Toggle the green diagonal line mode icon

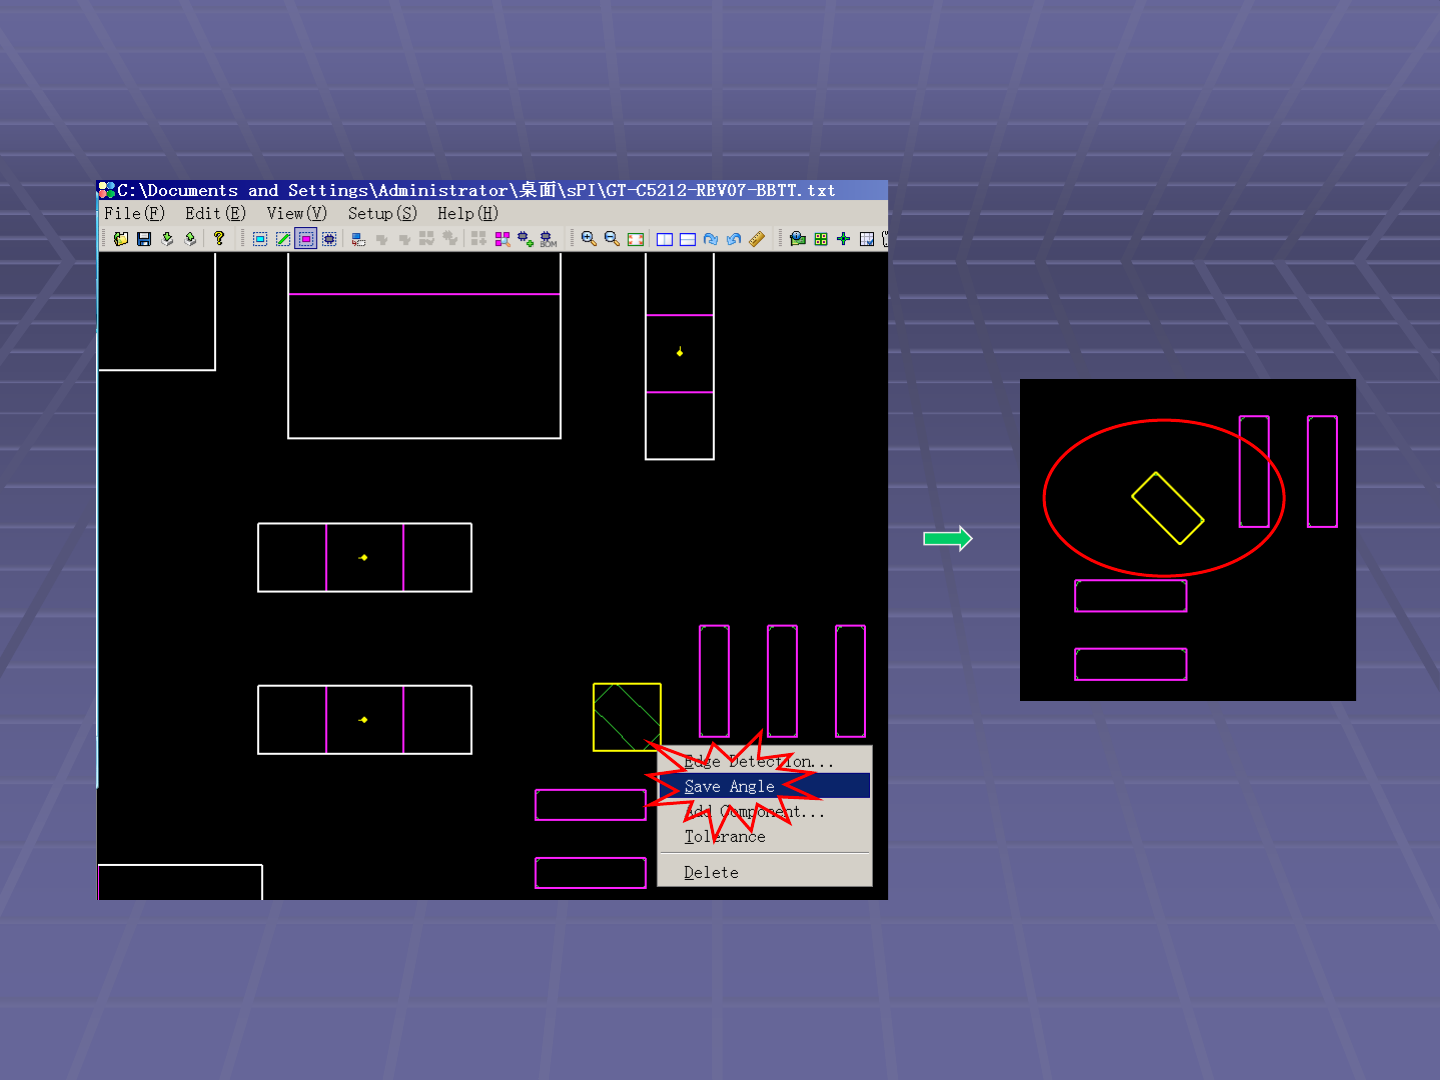pyautogui.click(x=283, y=239)
